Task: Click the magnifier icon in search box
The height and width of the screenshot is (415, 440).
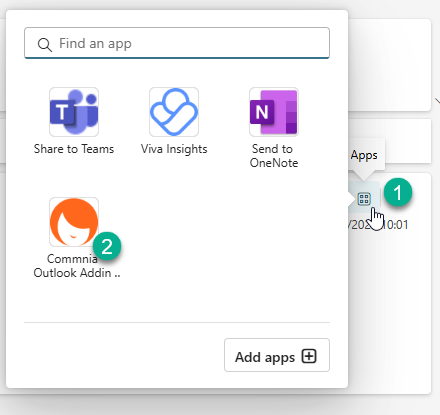Action: coord(44,44)
